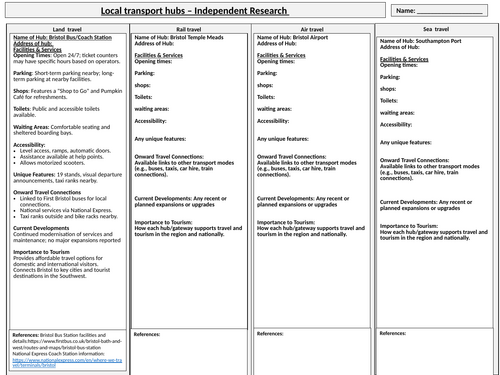Click 'Shops: Features a Shop to Go' text
This screenshot has height=375, width=500.
(68, 94)
